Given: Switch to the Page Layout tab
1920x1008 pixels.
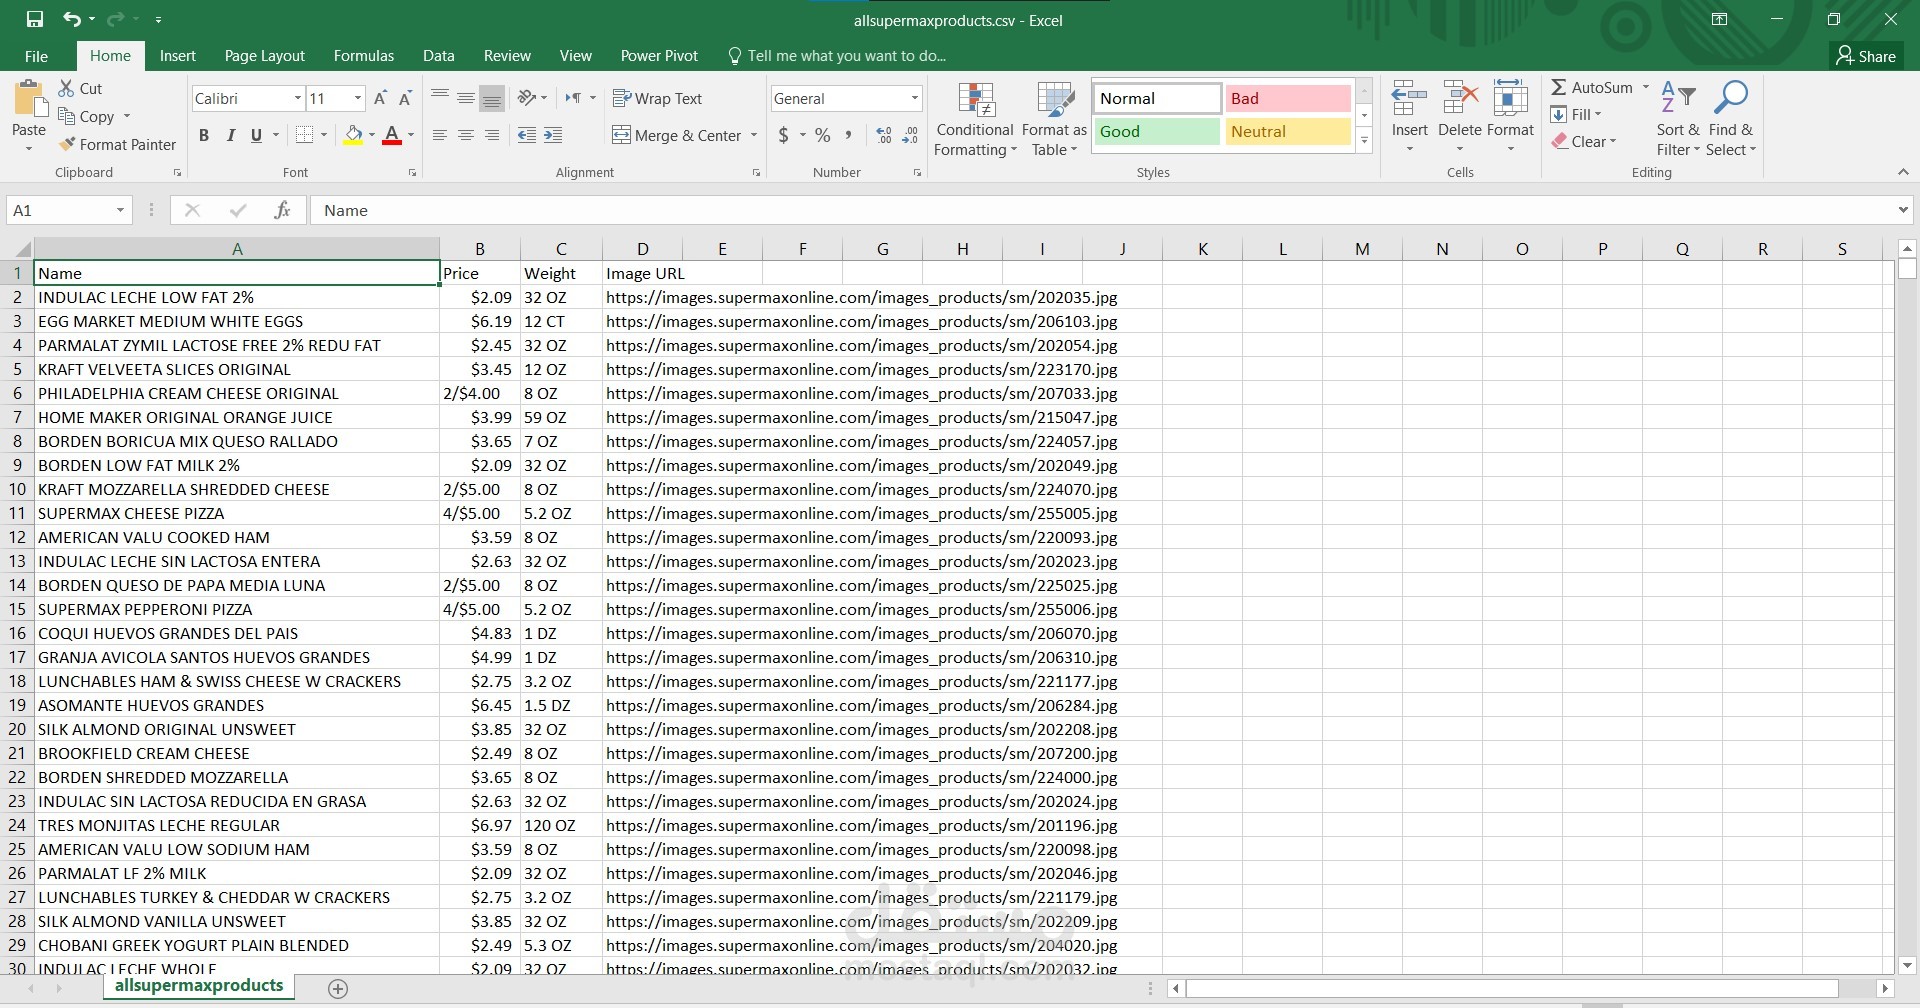Looking at the screenshot, I should (264, 56).
